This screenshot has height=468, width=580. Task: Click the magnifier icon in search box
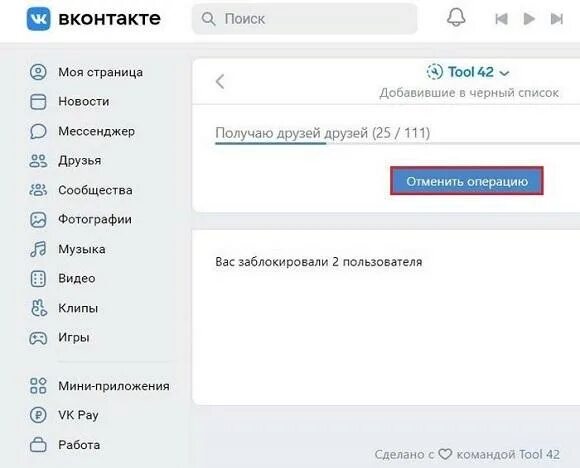point(209,18)
